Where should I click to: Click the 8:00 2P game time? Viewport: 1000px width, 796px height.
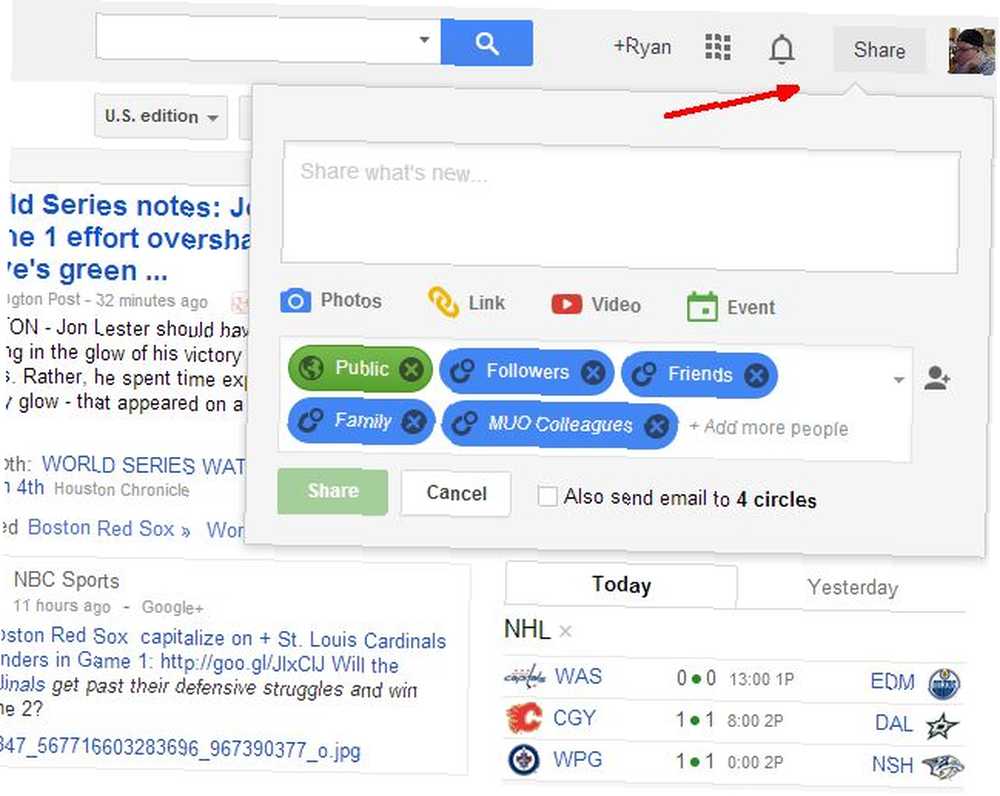(x=755, y=721)
